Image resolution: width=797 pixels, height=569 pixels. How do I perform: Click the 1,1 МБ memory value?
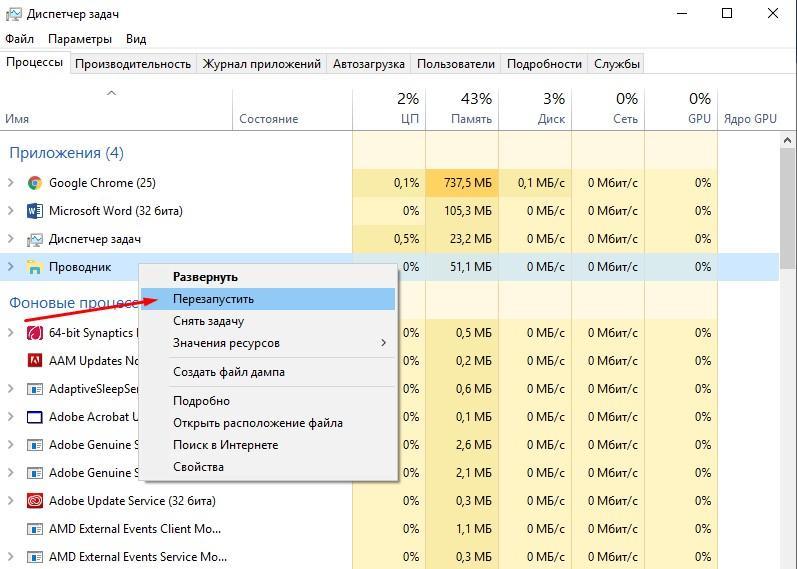474,529
